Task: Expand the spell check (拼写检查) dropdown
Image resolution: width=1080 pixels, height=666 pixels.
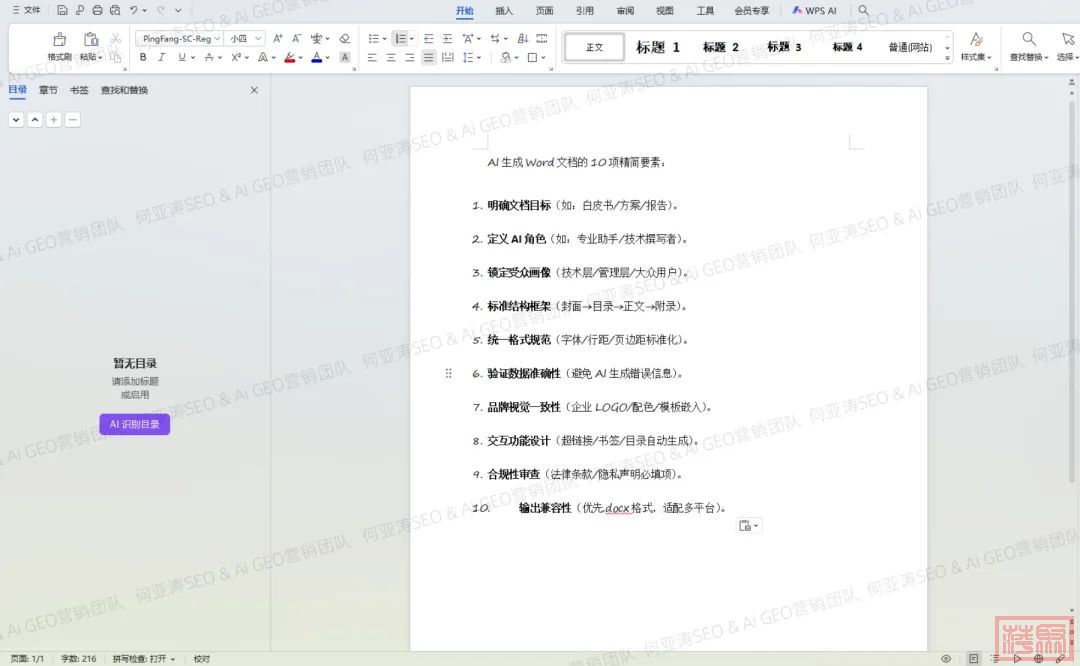Action: pyautogui.click(x=172, y=659)
